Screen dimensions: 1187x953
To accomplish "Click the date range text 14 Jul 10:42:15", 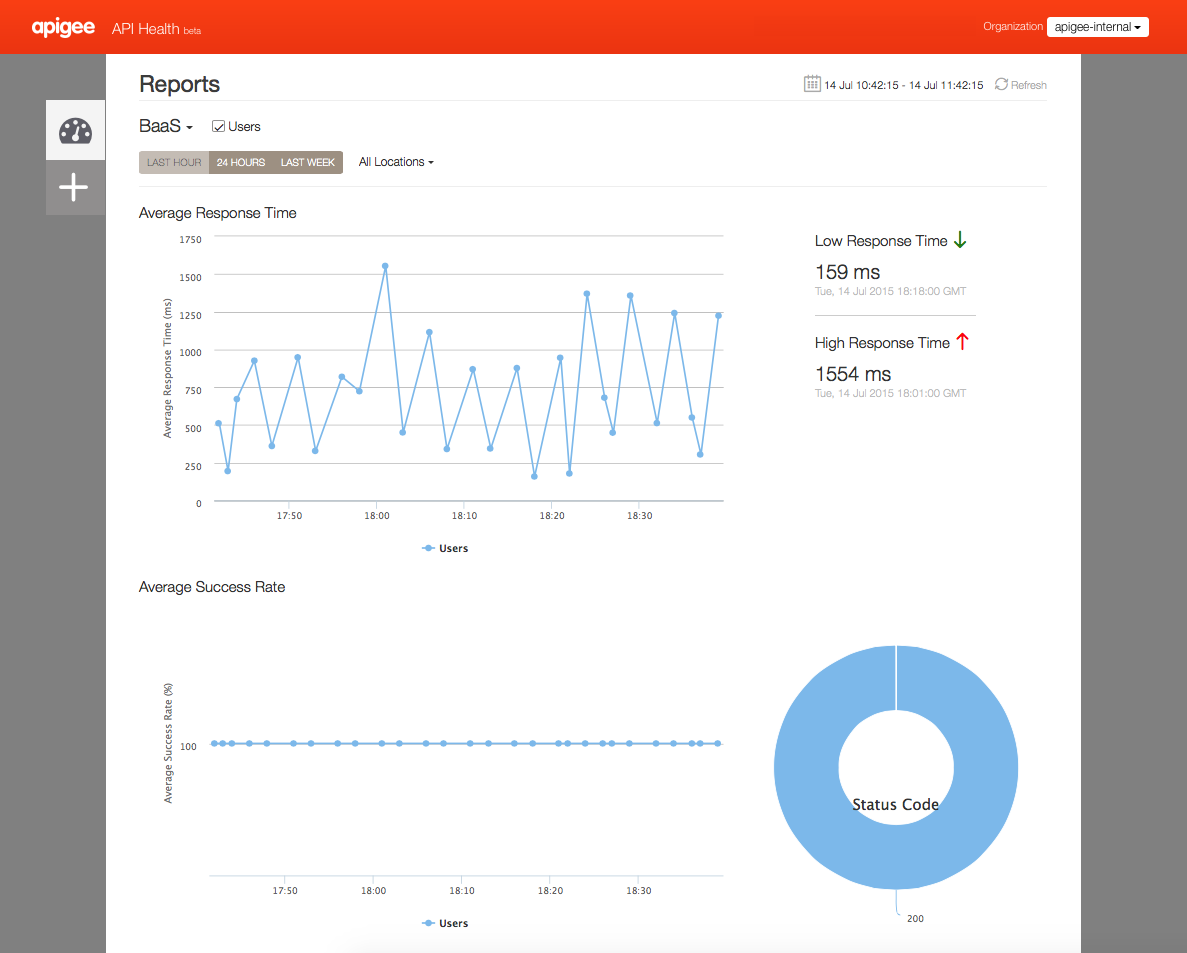I will 861,85.
